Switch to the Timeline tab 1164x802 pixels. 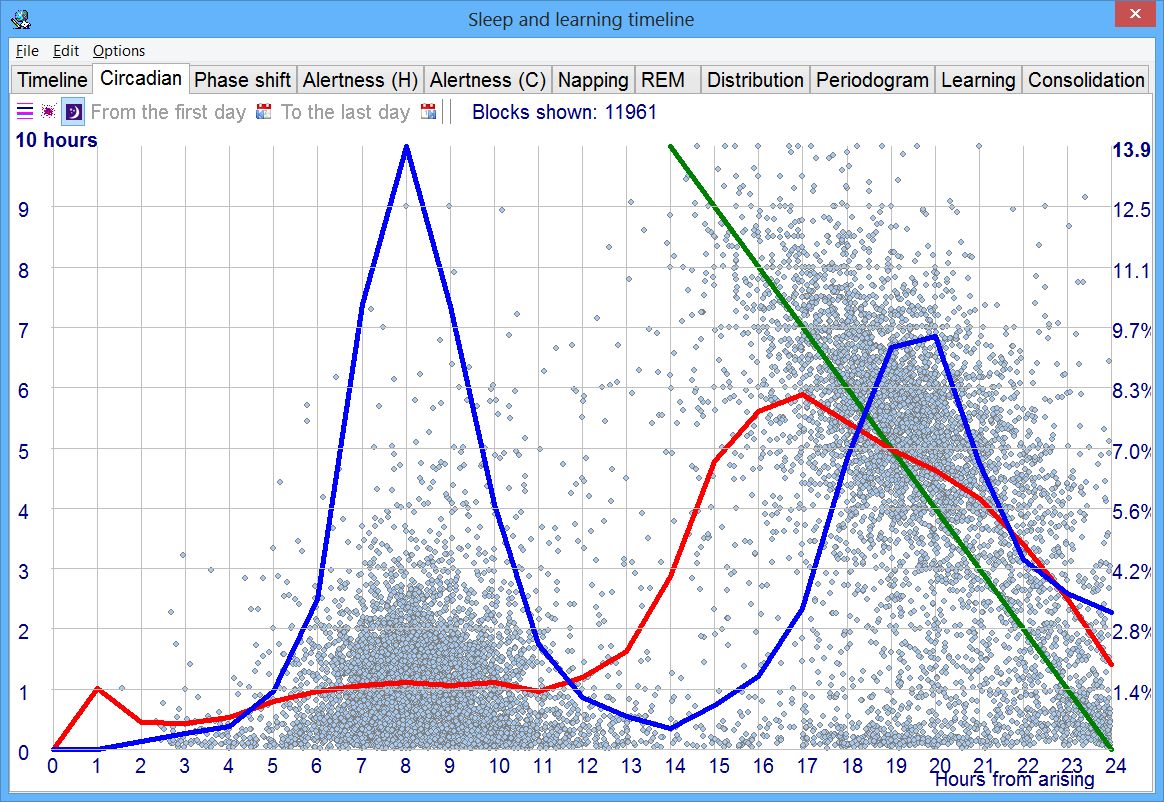pos(52,80)
